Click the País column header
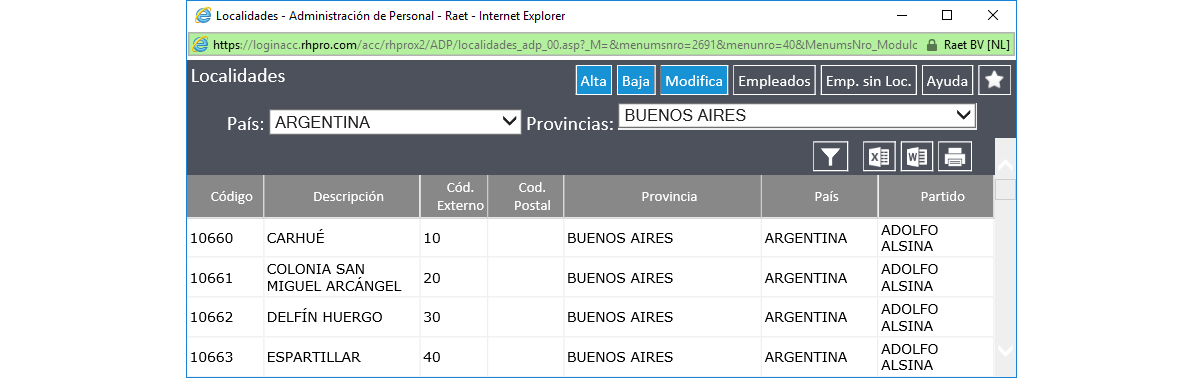 tap(819, 197)
